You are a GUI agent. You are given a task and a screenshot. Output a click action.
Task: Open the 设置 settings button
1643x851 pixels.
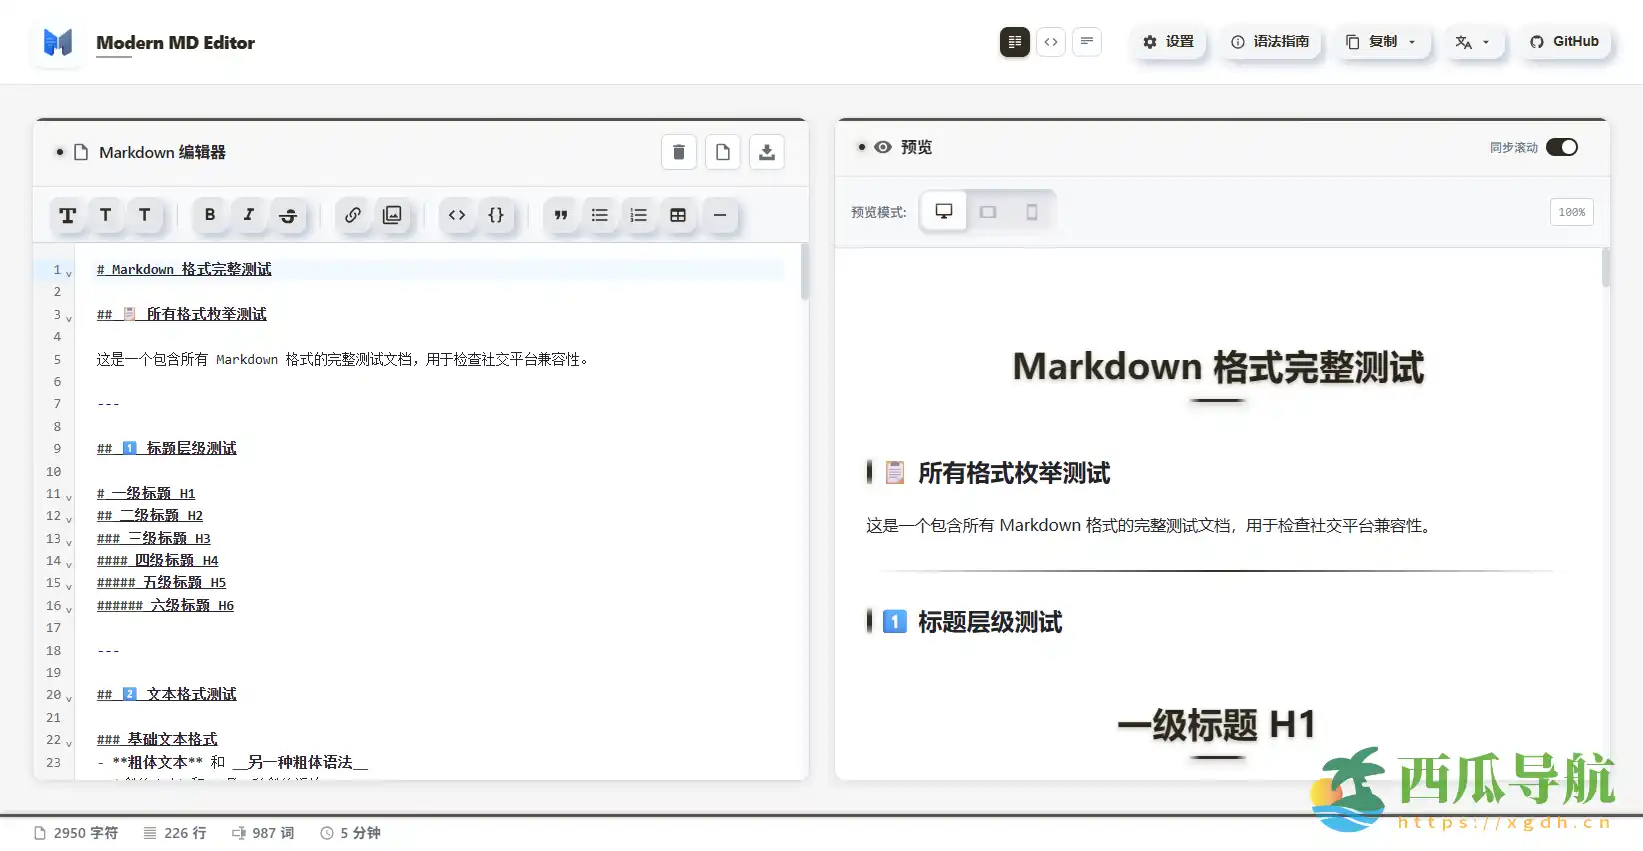pyautogui.click(x=1168, y=42)
